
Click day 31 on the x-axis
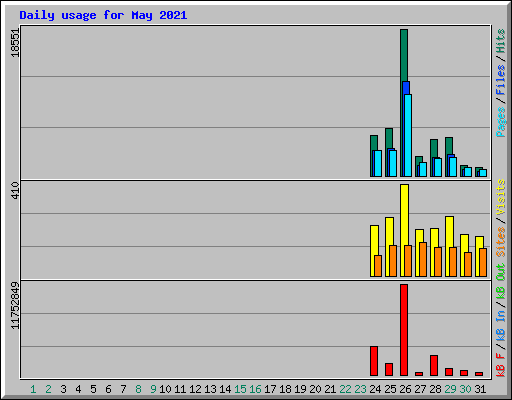pyautogui.click(x=480, y=389)
